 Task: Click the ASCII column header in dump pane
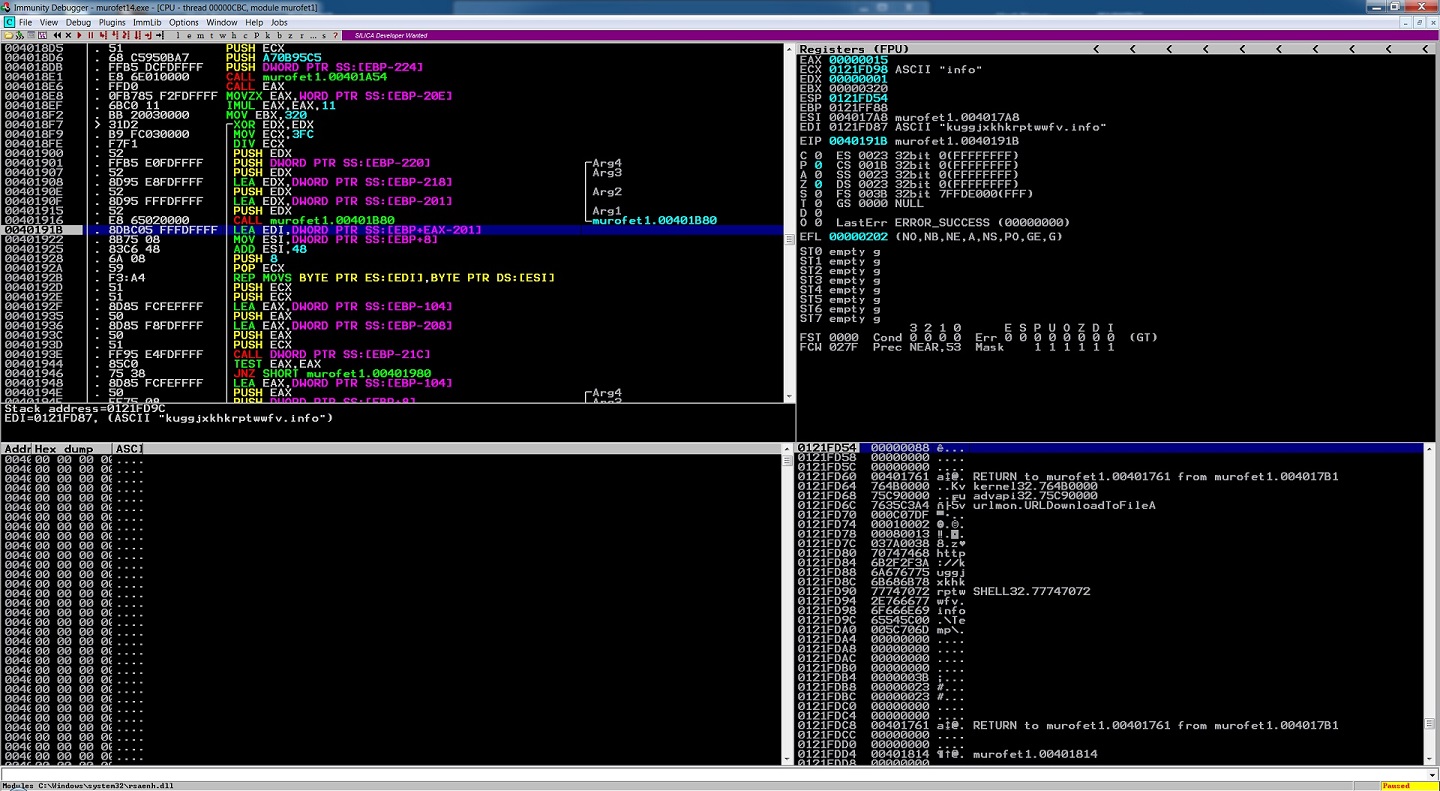tap(129, 449)
